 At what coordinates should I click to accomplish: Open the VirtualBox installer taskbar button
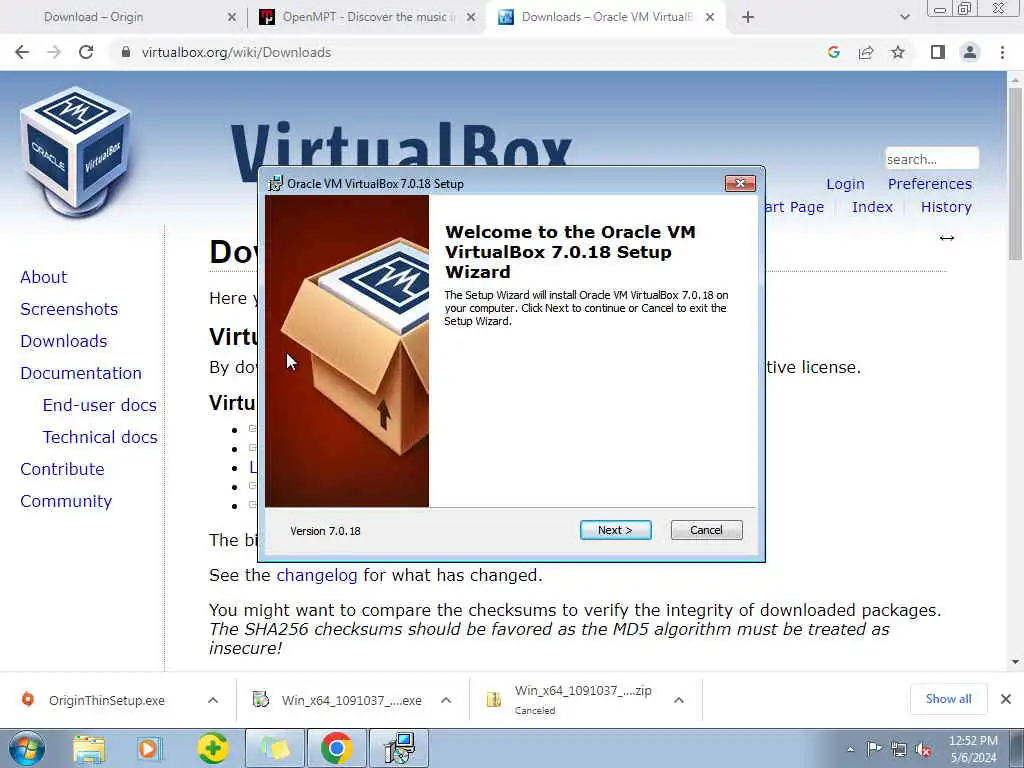click(399, 748)
